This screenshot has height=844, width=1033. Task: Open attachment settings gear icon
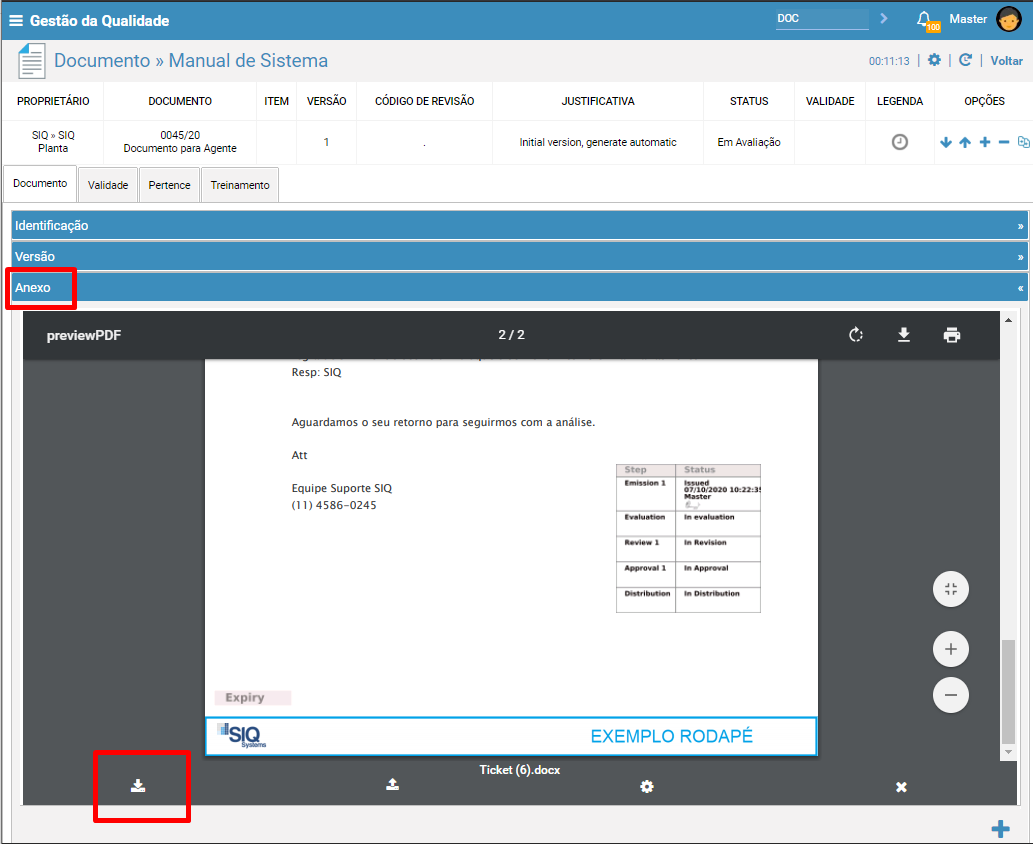tap(647, 786)
